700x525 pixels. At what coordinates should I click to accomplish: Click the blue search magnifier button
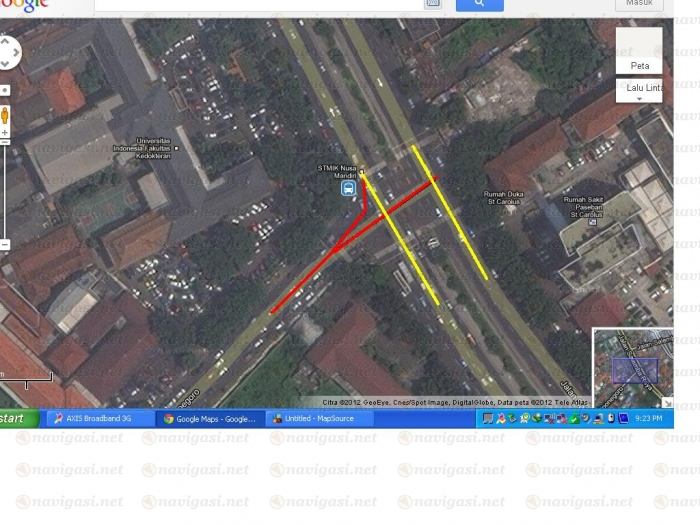479,4
